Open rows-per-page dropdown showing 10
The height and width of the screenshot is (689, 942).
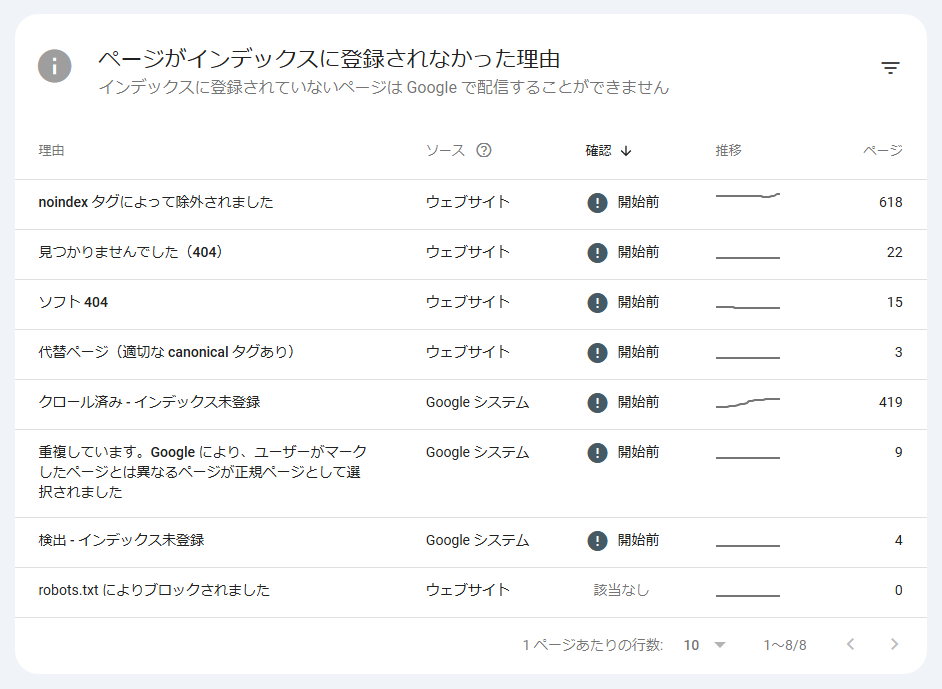pos(704,645)
